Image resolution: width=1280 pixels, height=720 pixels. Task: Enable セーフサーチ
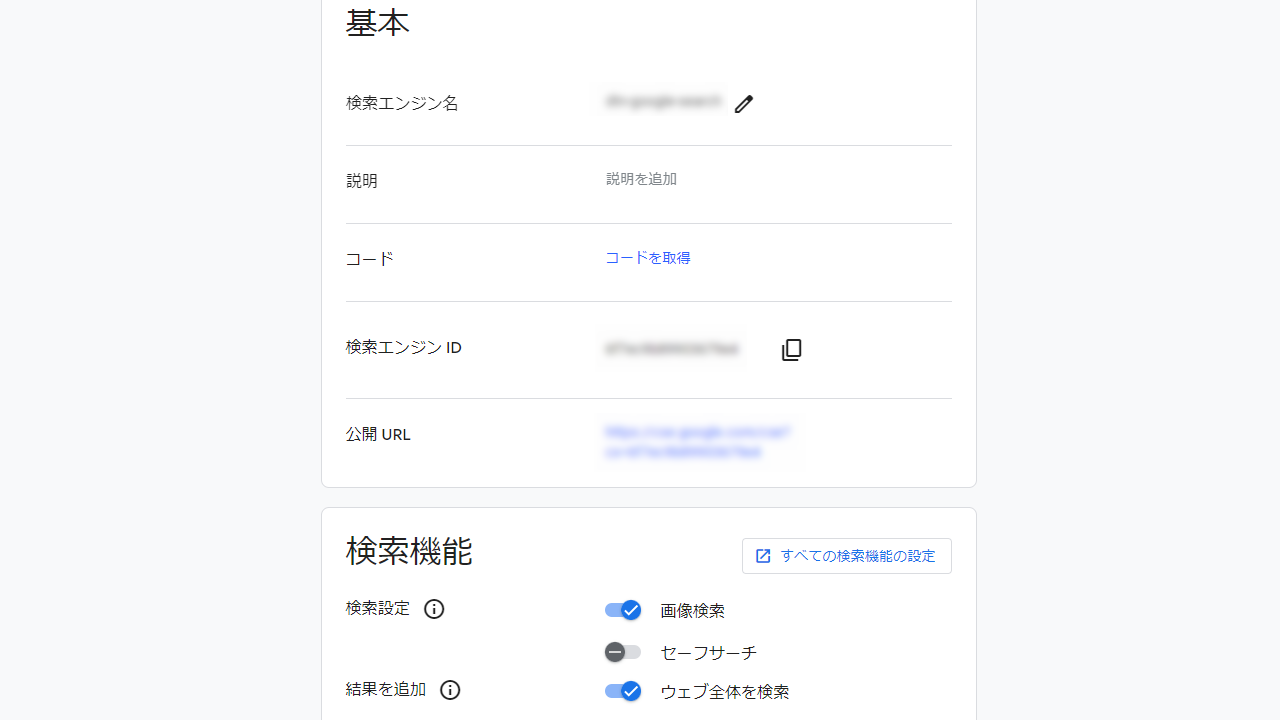[x=622, y=652]
